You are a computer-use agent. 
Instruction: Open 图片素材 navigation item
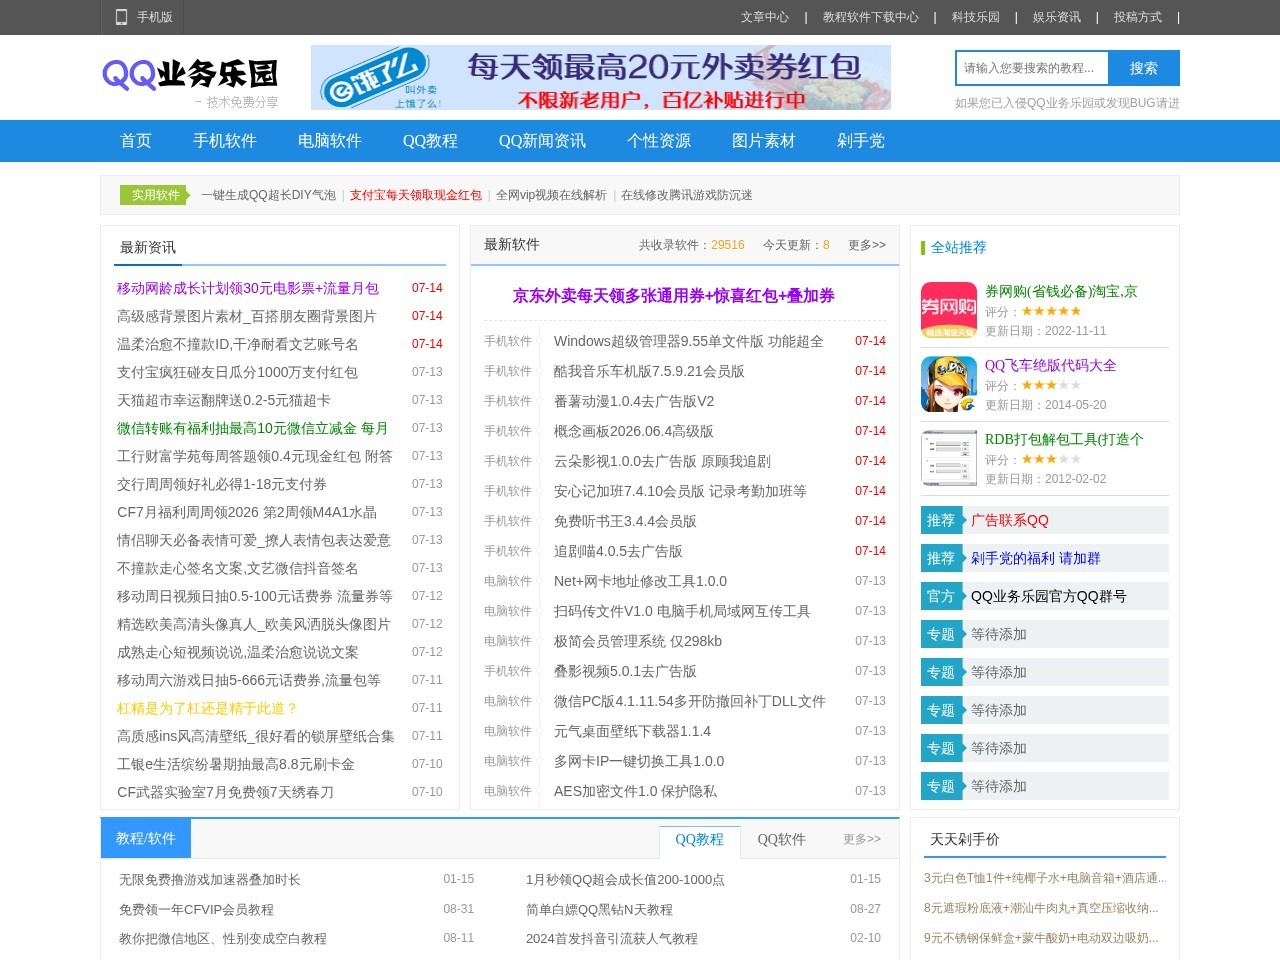pyautogui.click(x=764, y=141)
